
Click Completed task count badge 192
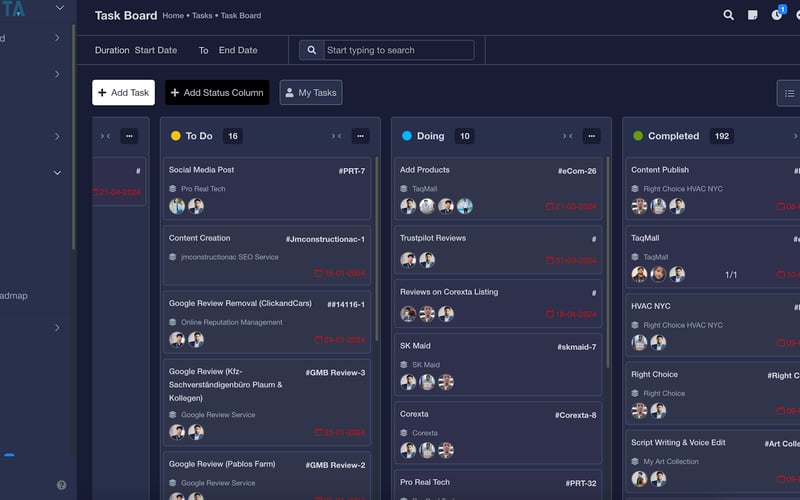point(721,136)
